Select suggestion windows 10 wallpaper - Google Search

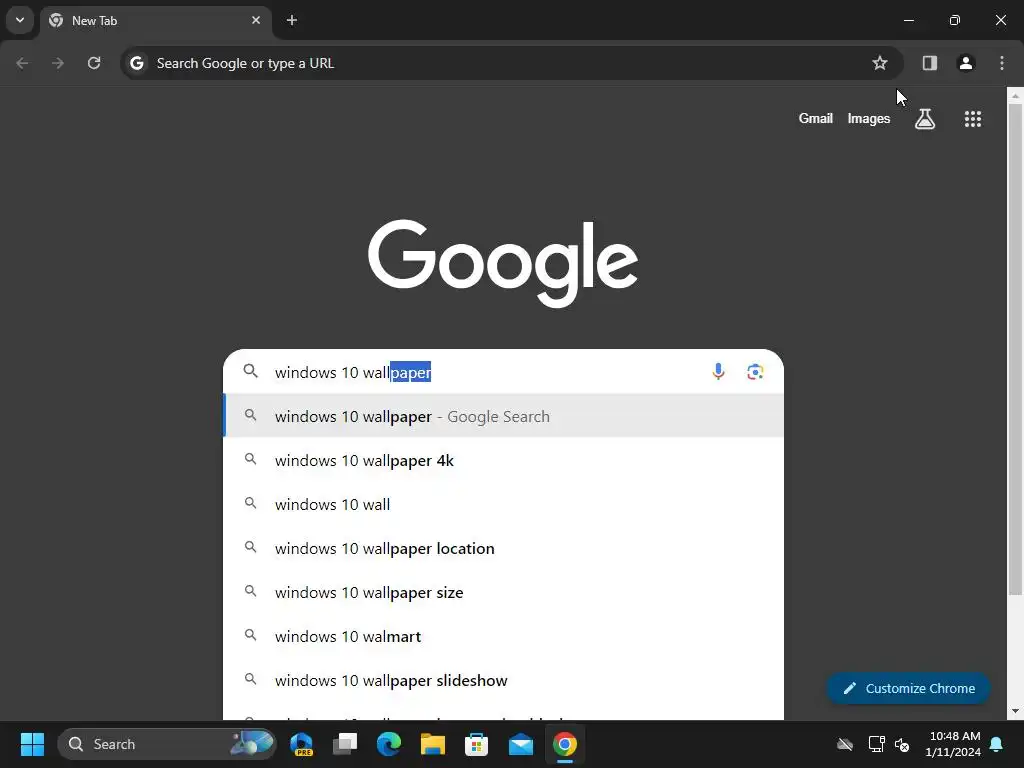click(504, 416)
